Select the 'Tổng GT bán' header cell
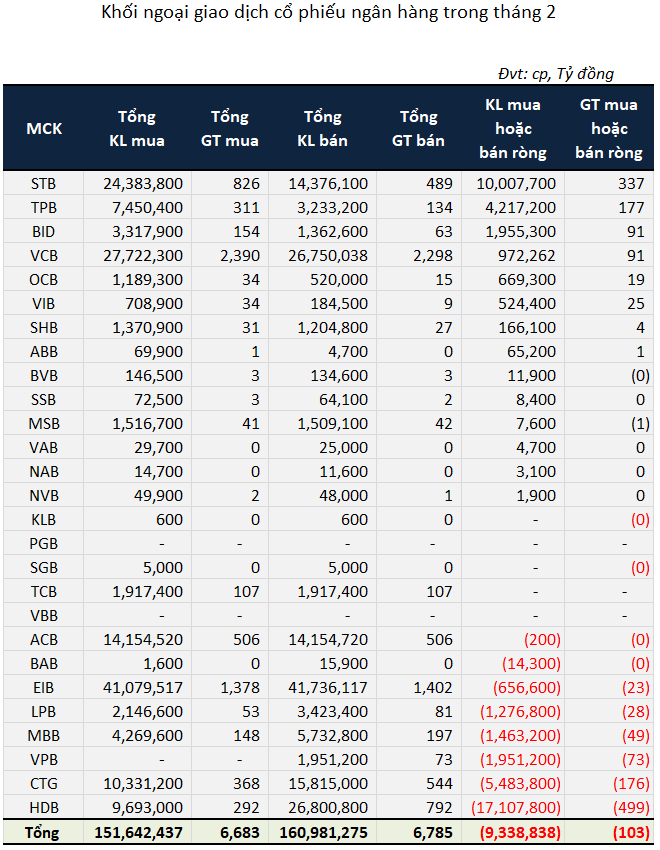The width and height of the screenshot is (660, 850). (x=418, y=128)
